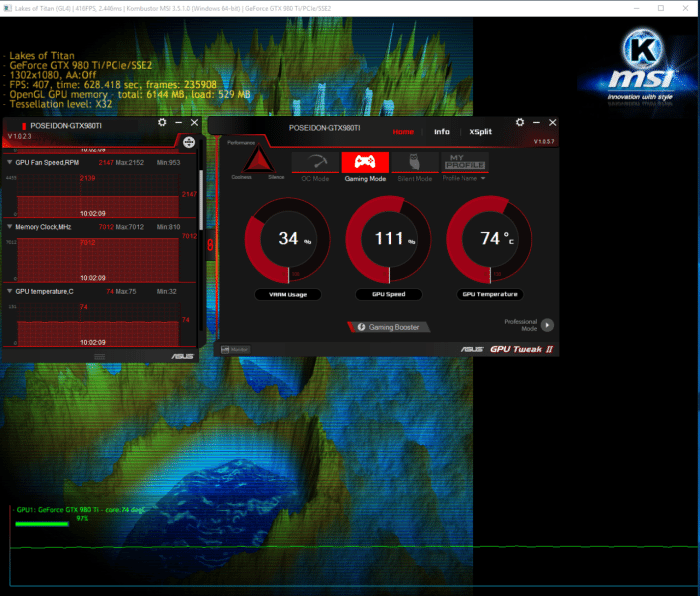Screen dimensions: 700x596
Task: Open the Info tab
Action: [442, 132]
